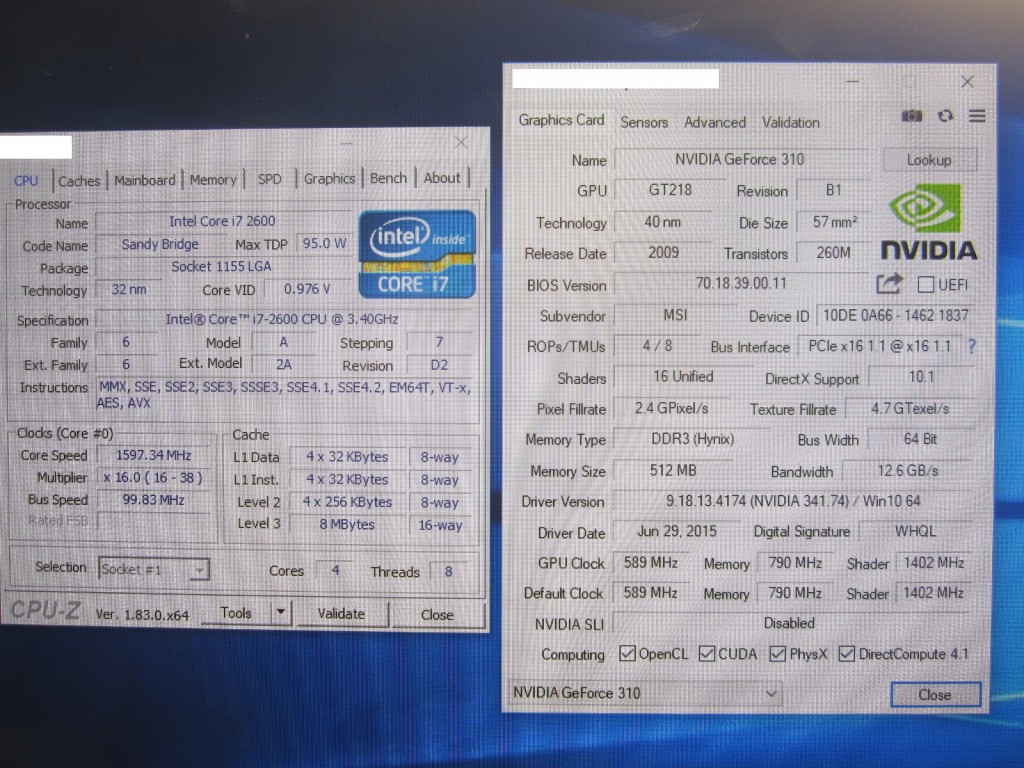Click the Core VID value 0.976 V
The image size is (1024, 768).
tap(307, 289)
